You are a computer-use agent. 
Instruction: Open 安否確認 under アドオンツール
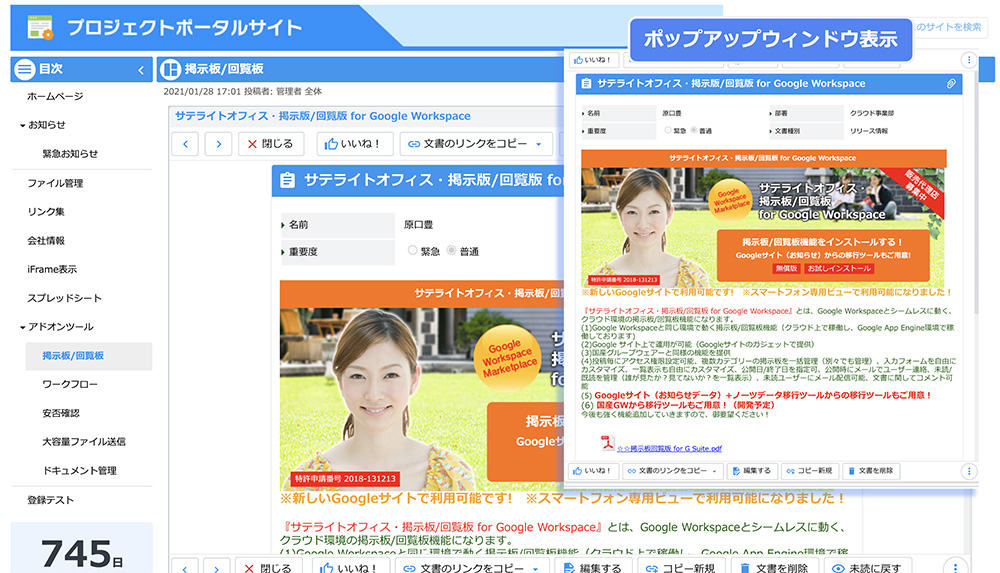tap(61, 413)
